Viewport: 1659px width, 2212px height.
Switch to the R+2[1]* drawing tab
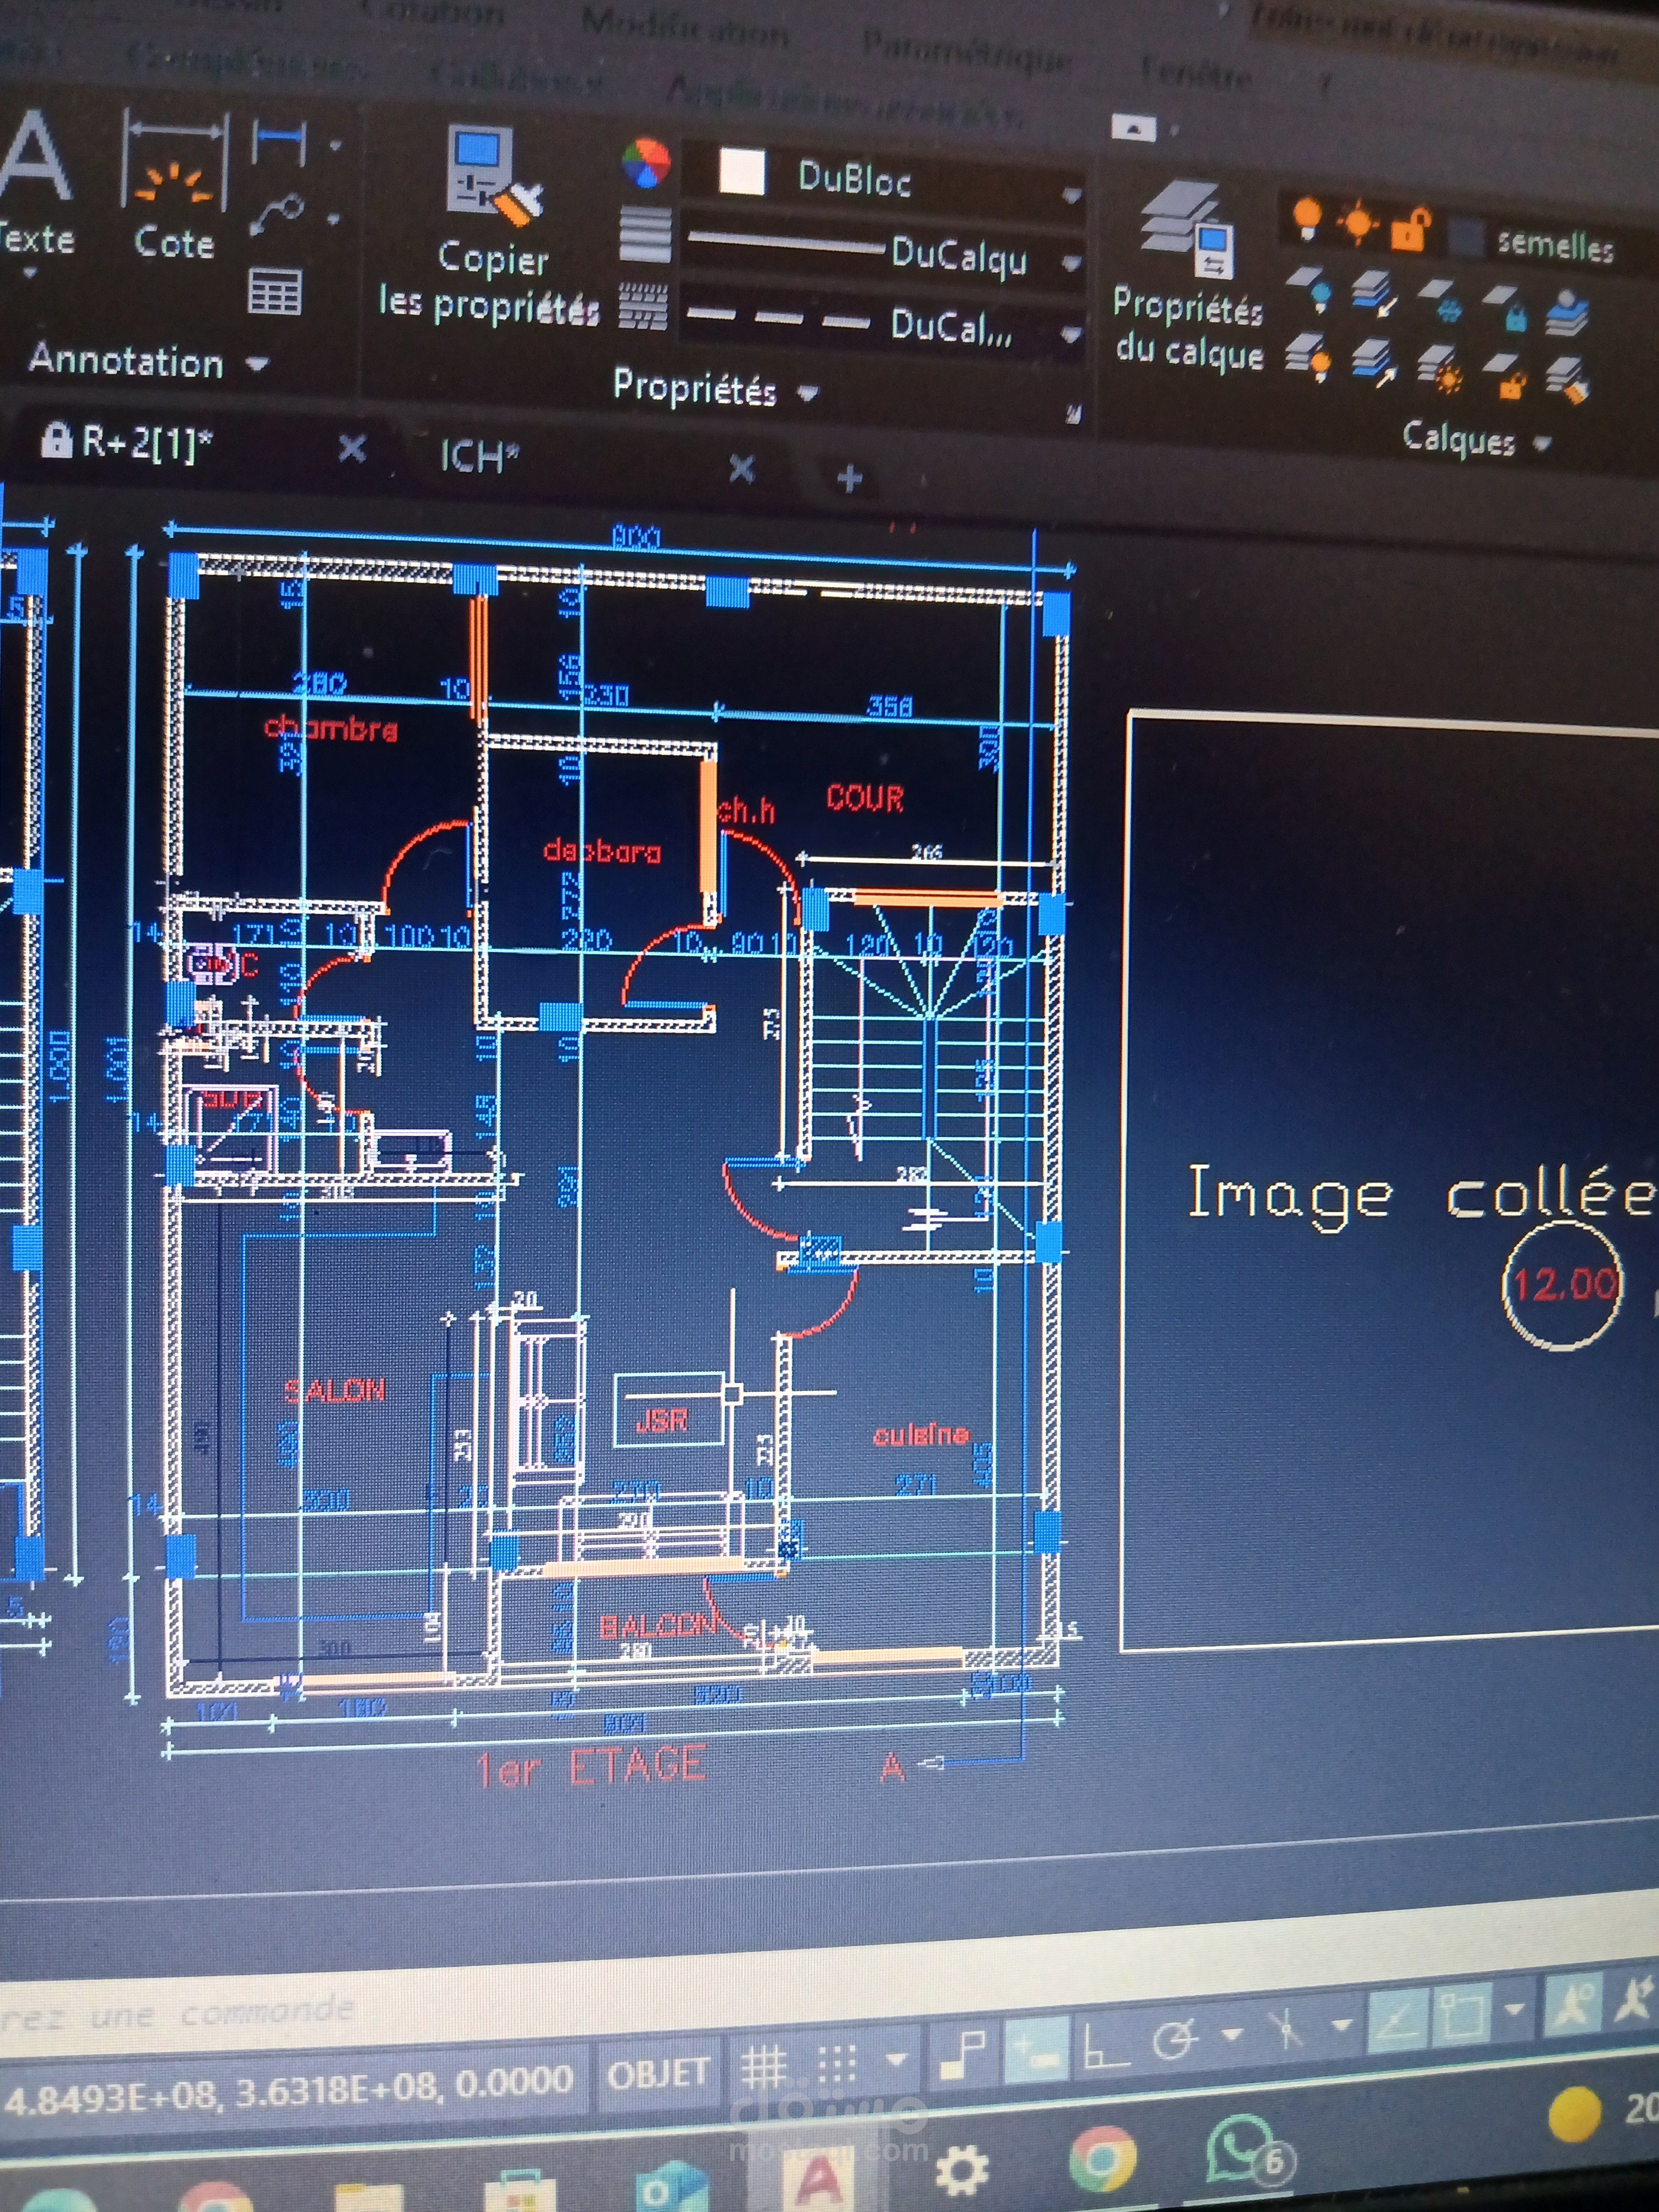click(x=128, y=441)
